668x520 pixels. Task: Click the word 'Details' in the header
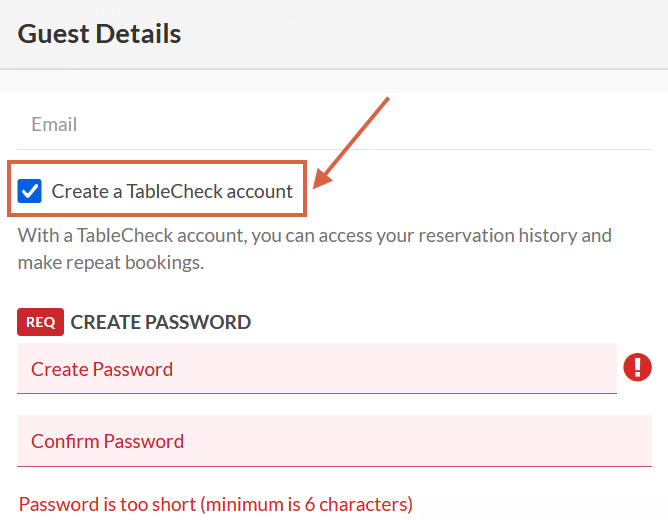tap(139, 34)
